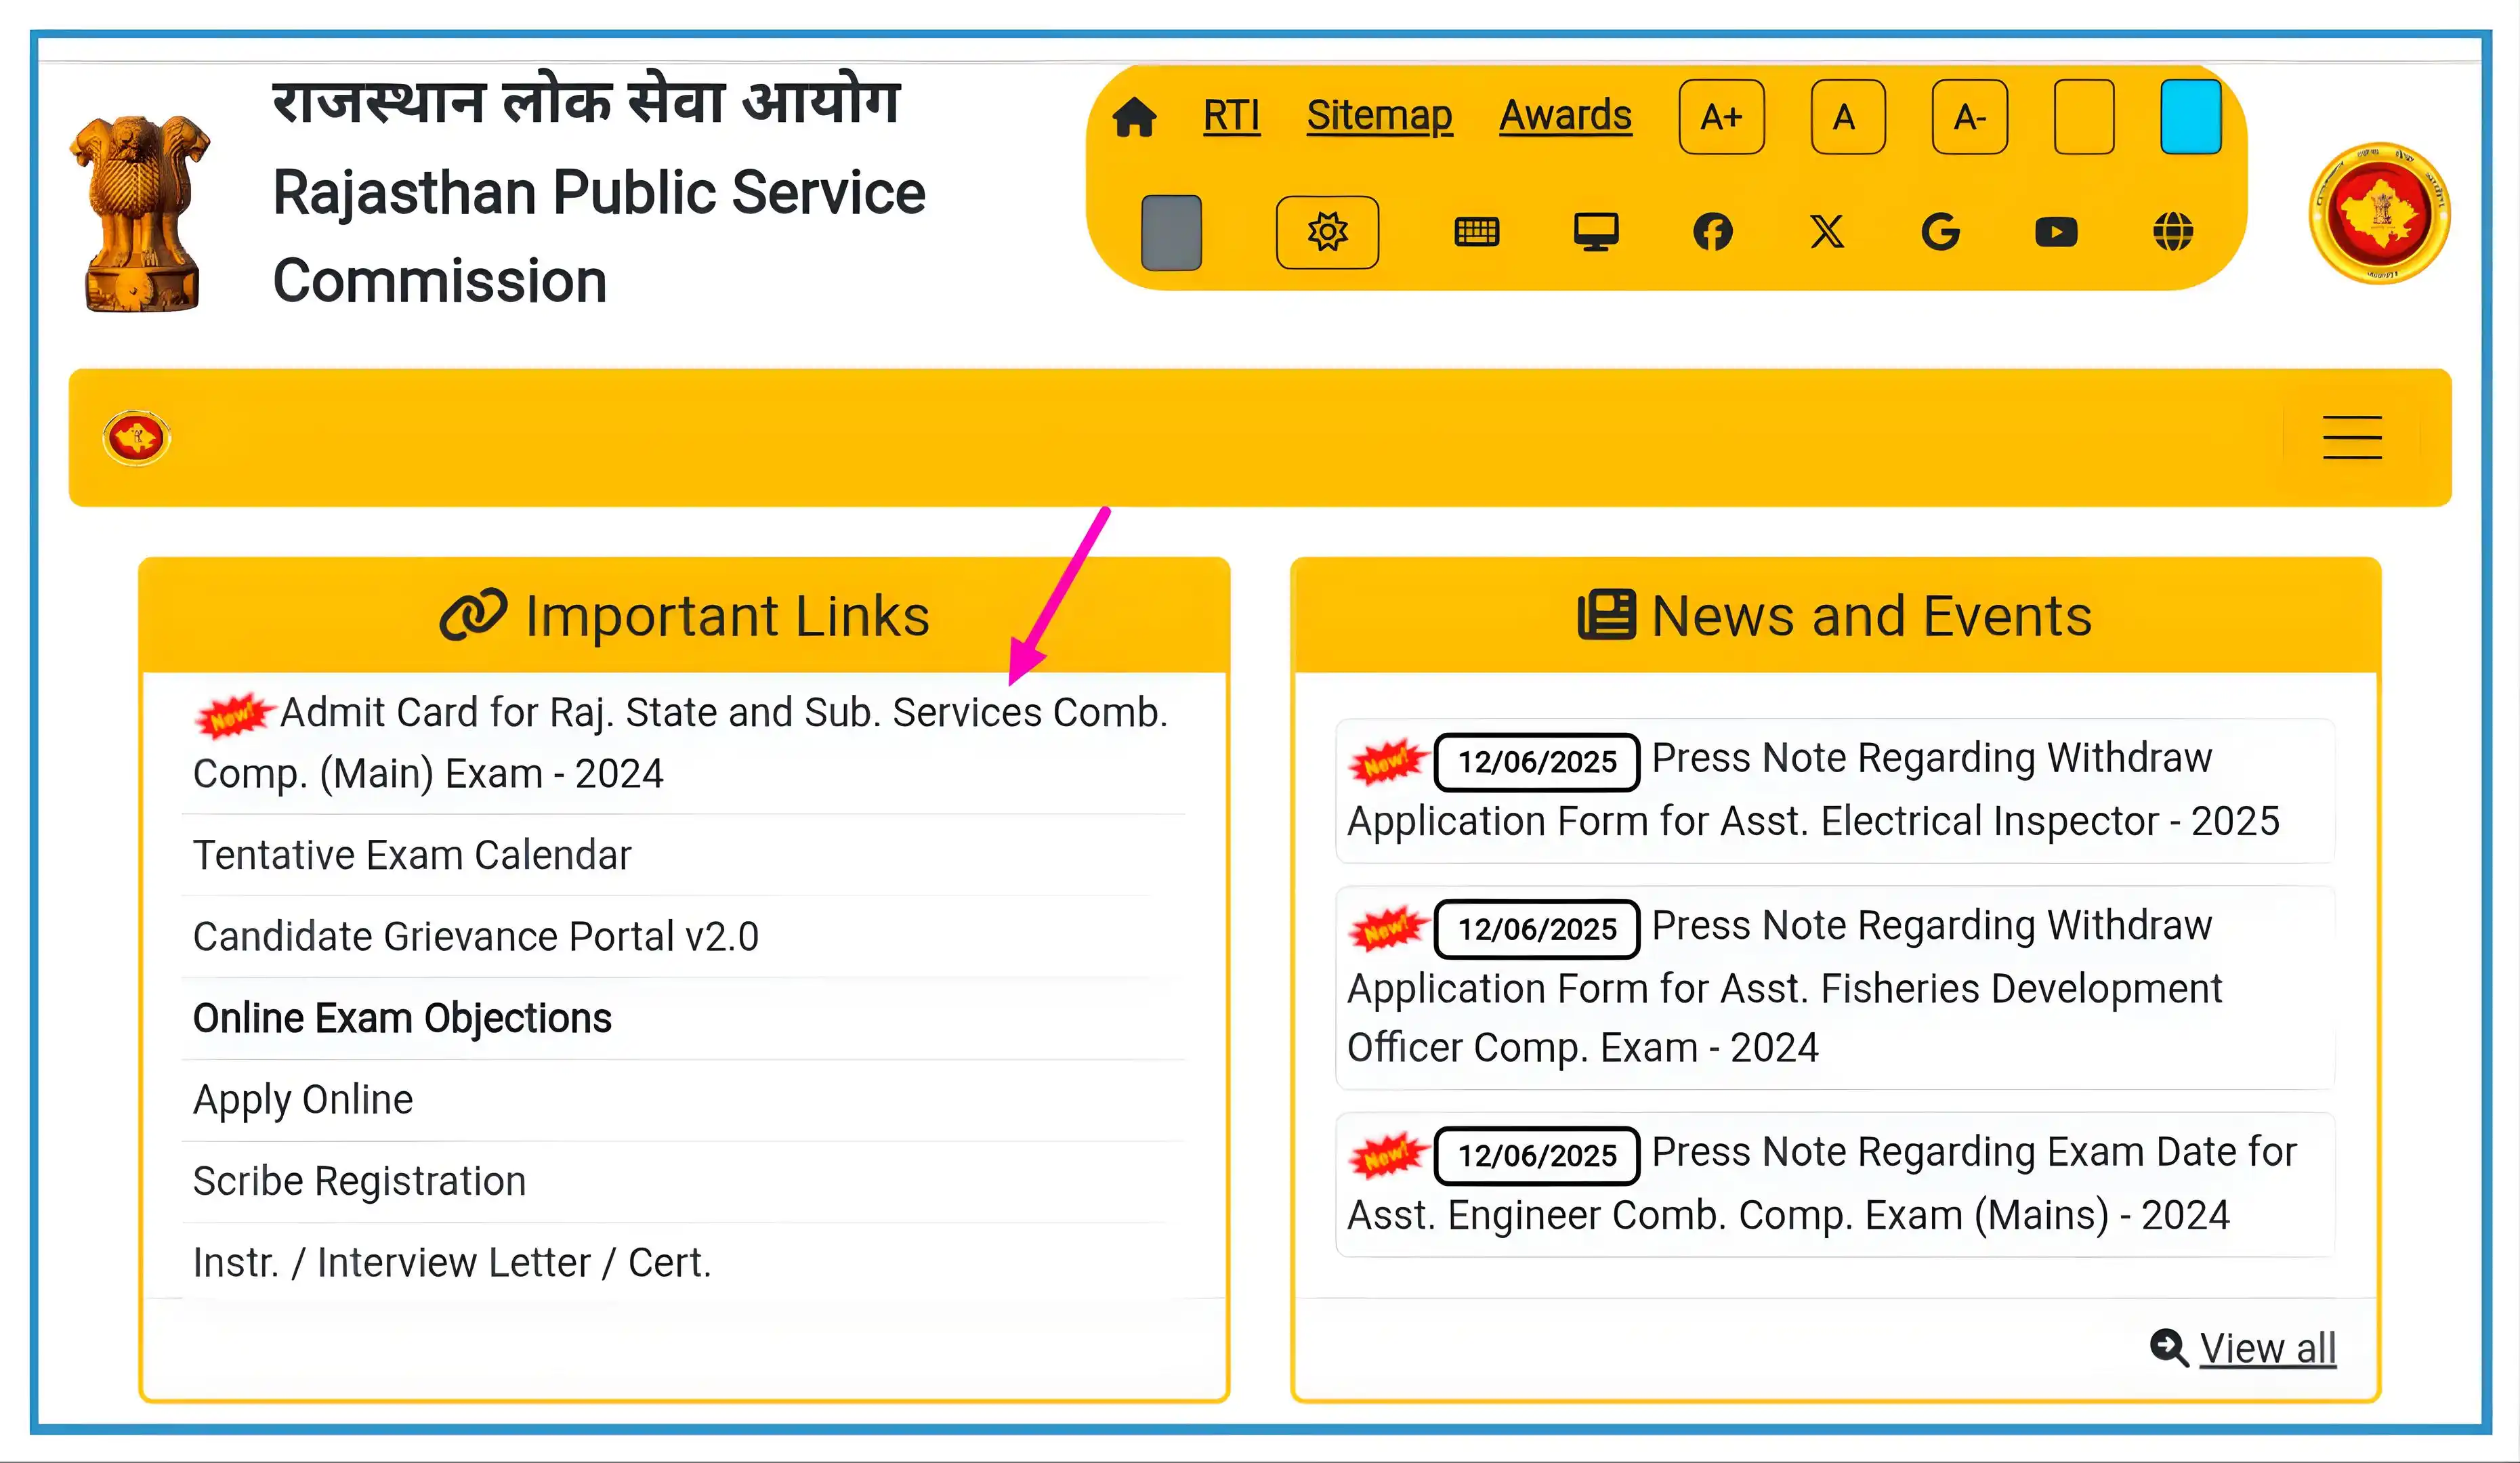Click the 12/06/2025 badge on Asst. Engineer note
The width and height of the screenshot is (2520, 1463).
(1537, 1156)
